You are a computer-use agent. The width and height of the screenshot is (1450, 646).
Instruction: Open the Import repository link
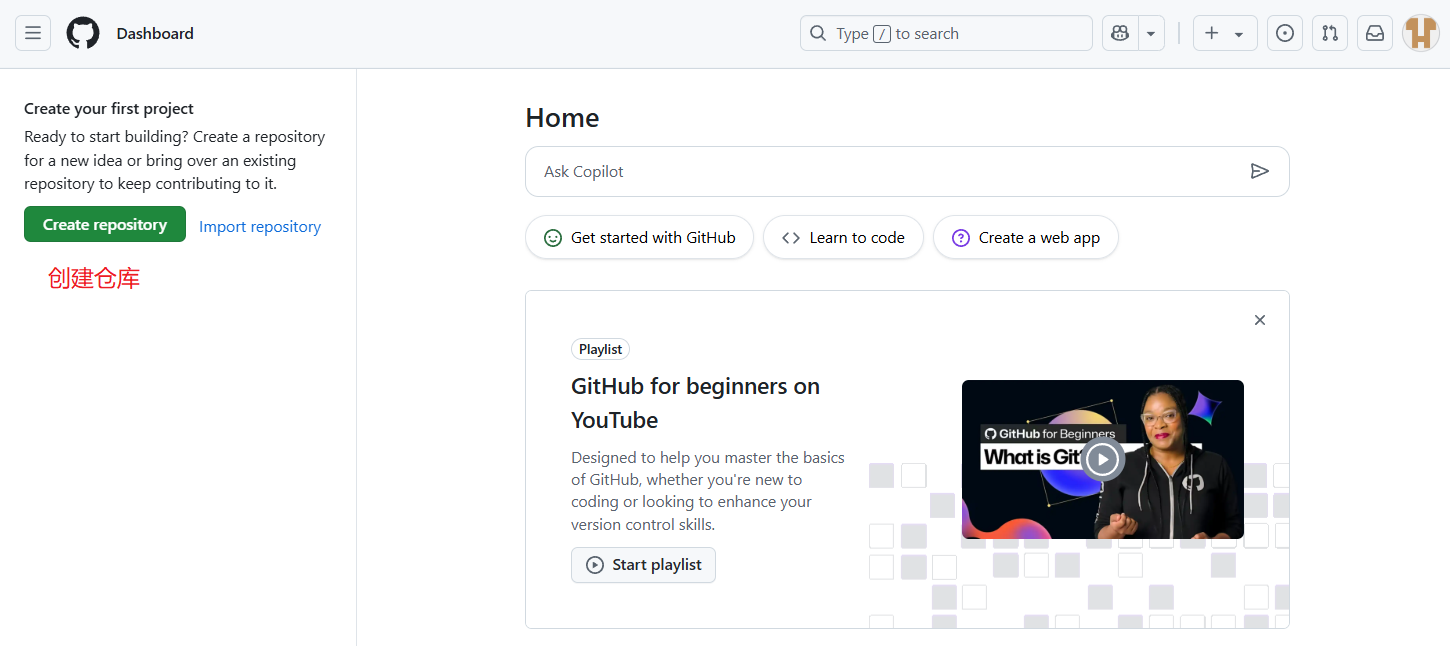pyautogui.click(x=260, y=227)
